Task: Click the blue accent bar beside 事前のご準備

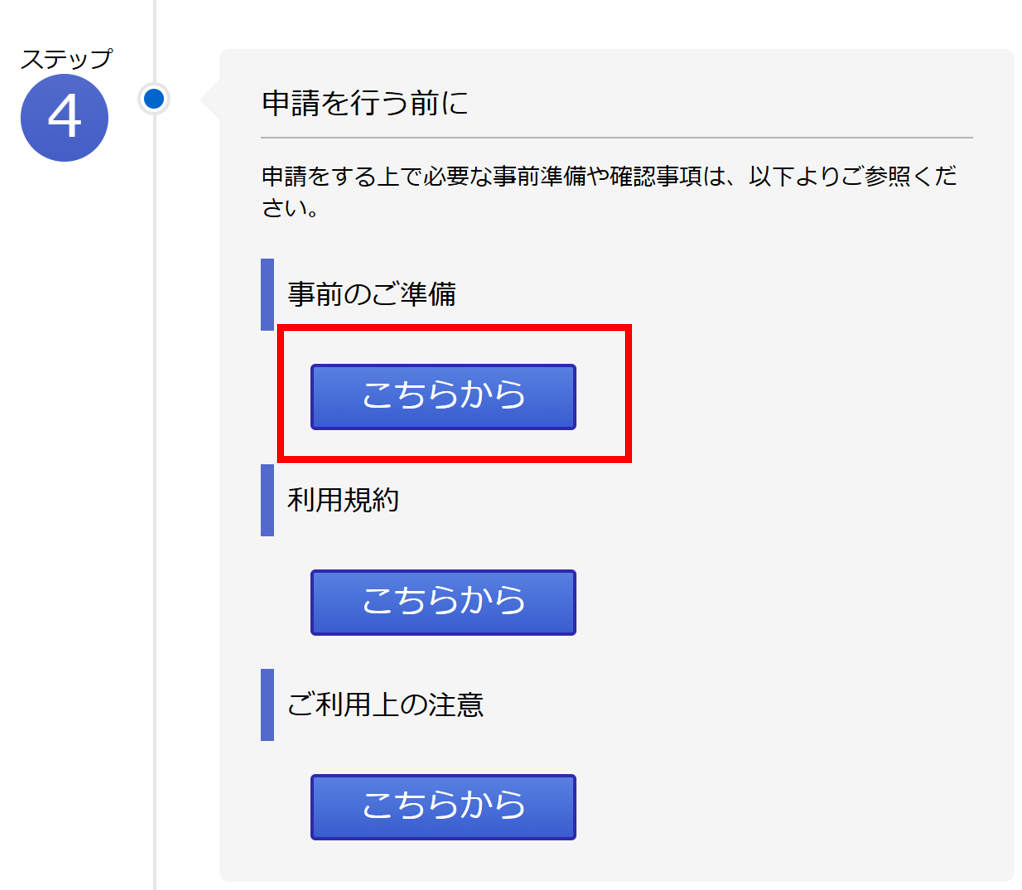Action: click(267, 294)
